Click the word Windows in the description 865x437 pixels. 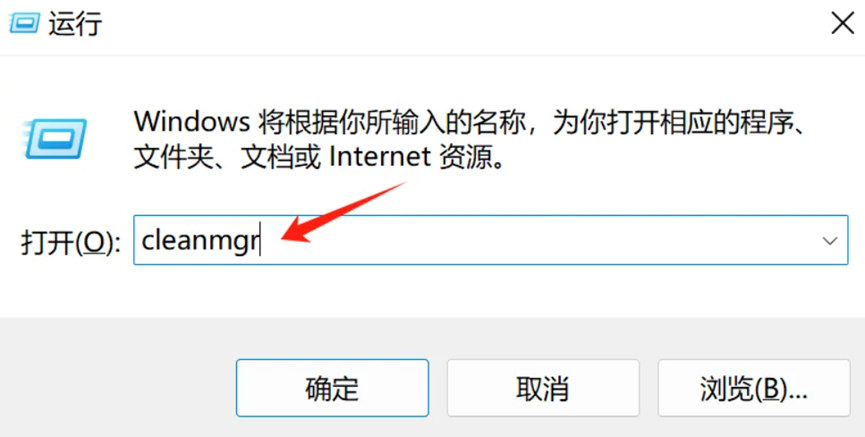pos(192,121)
